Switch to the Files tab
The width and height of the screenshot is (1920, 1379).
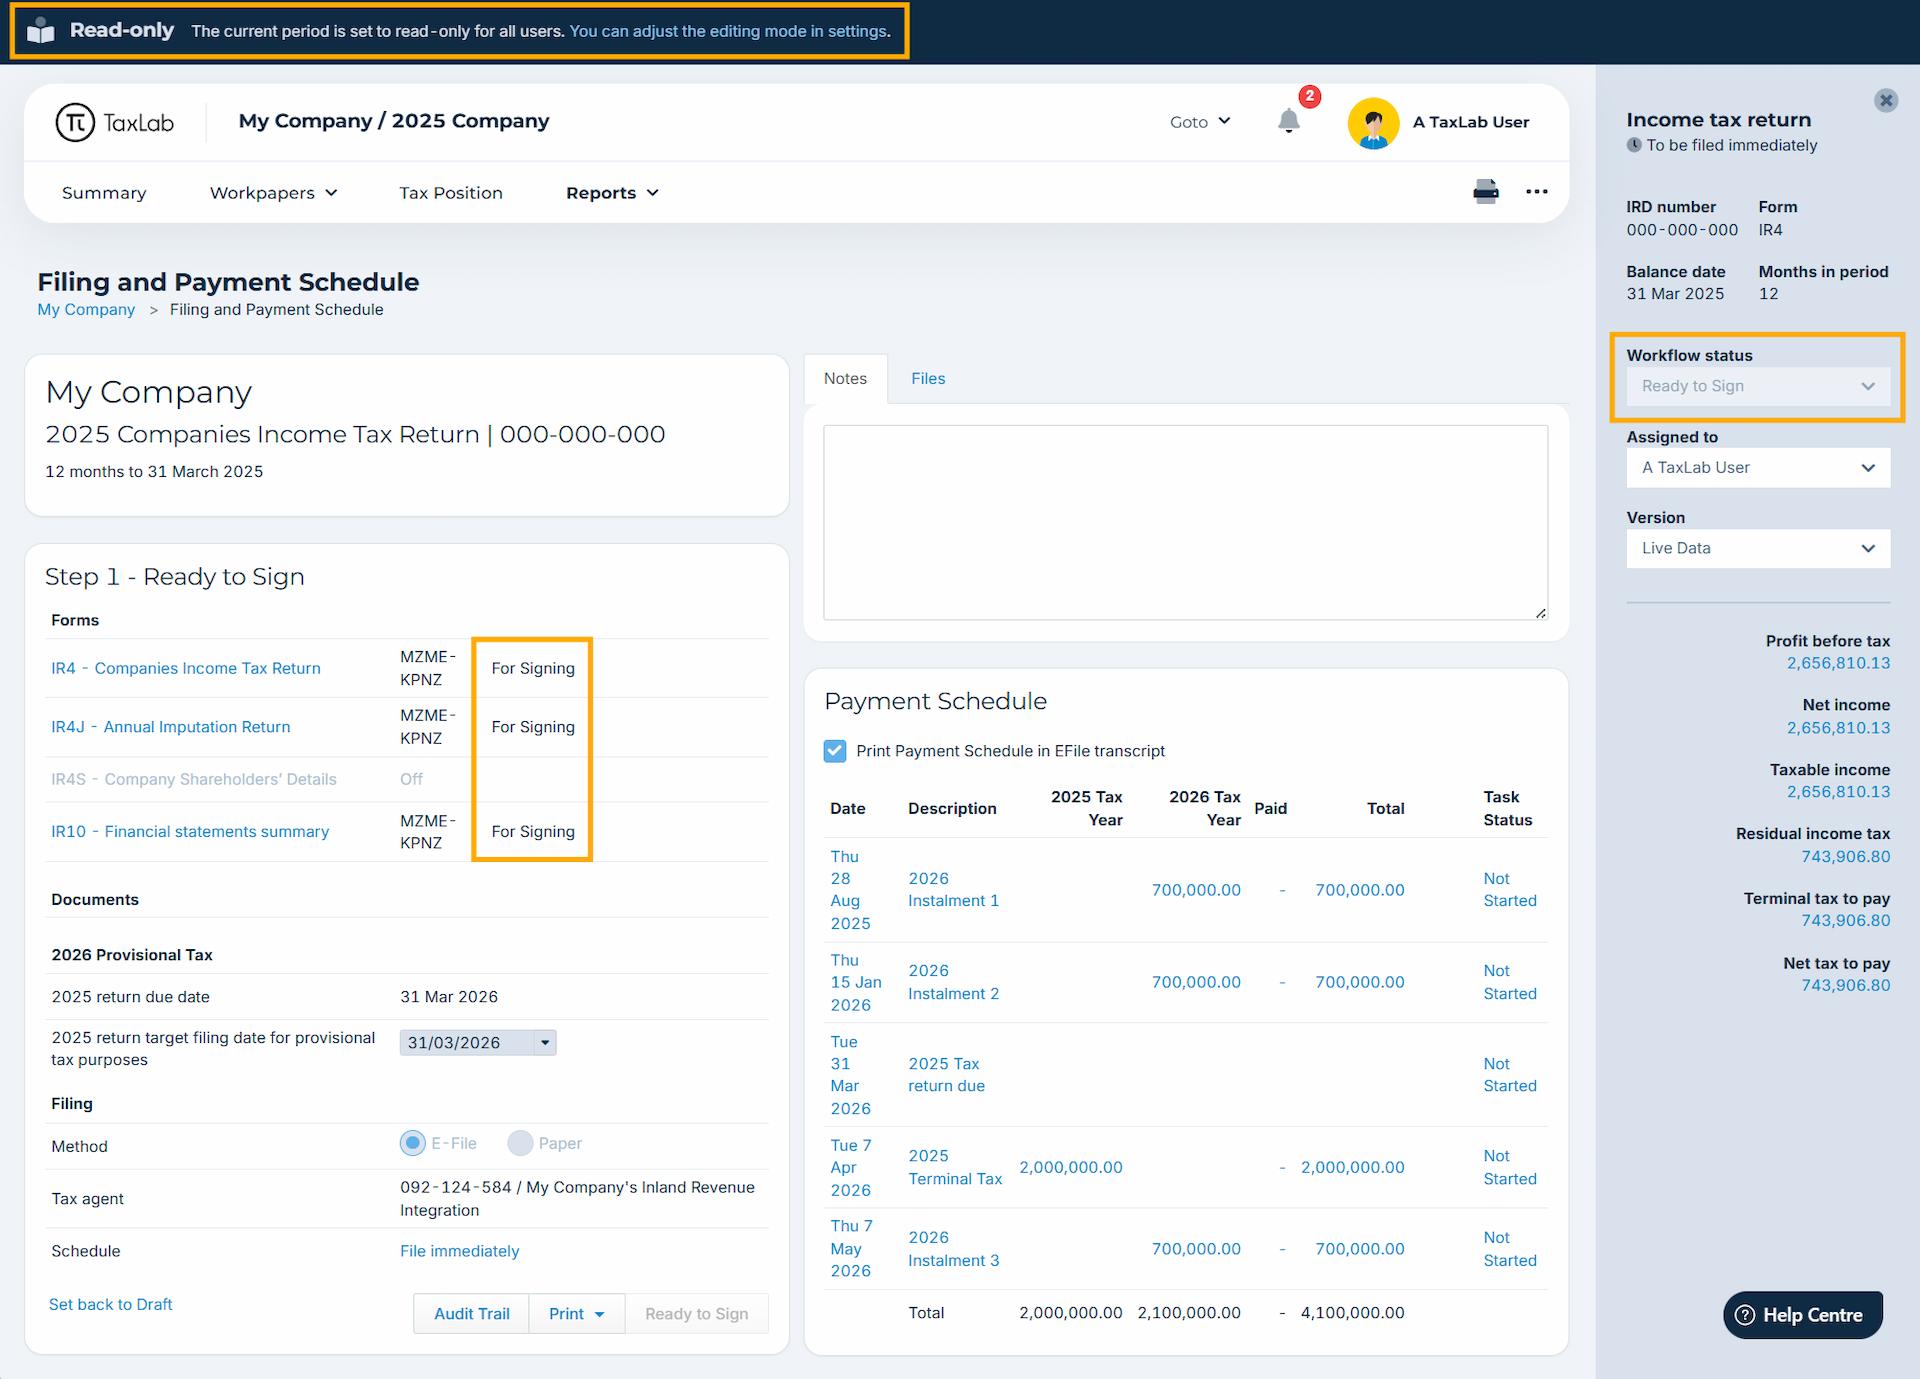pos(927,378)
